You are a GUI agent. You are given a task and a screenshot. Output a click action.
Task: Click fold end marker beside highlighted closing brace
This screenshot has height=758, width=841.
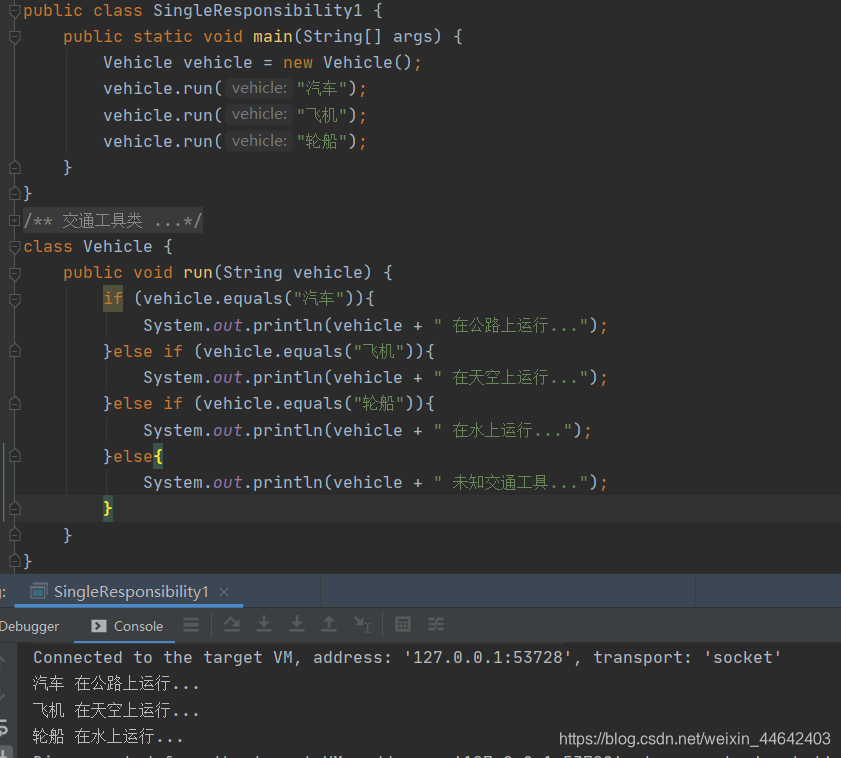[x=15, y=509]
